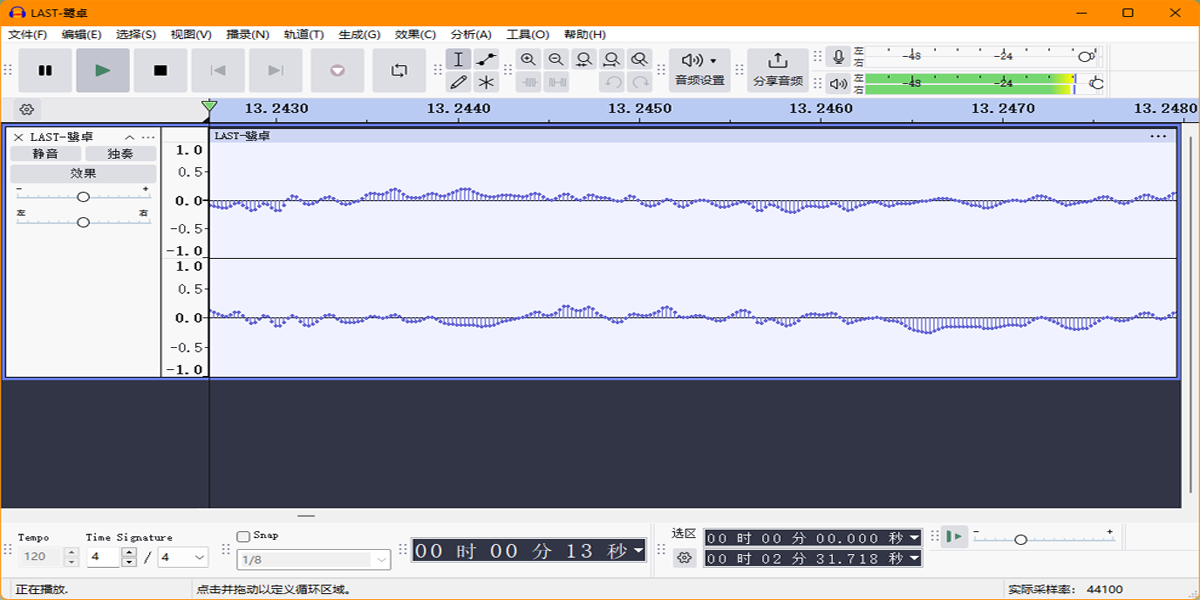
Task: Select the Draw tool
Action: (x=458, y=81)
